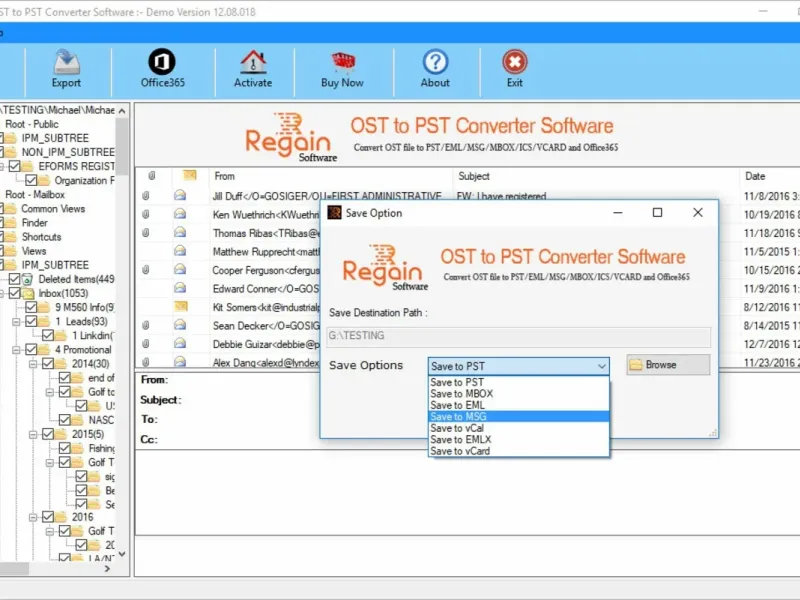Select Save to vCard option
Image resolution: width=800 pixels, height=600 pixels.
tap(460, 451)
